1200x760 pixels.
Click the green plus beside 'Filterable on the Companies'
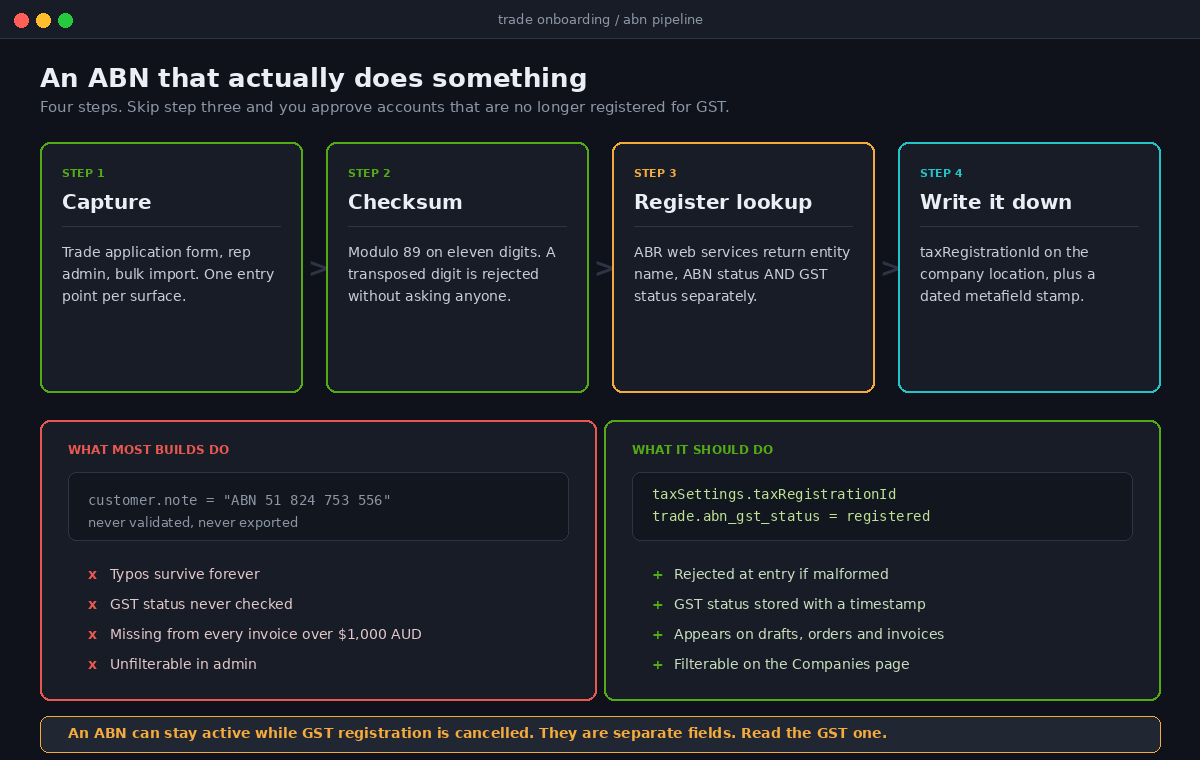coord(657,665)
